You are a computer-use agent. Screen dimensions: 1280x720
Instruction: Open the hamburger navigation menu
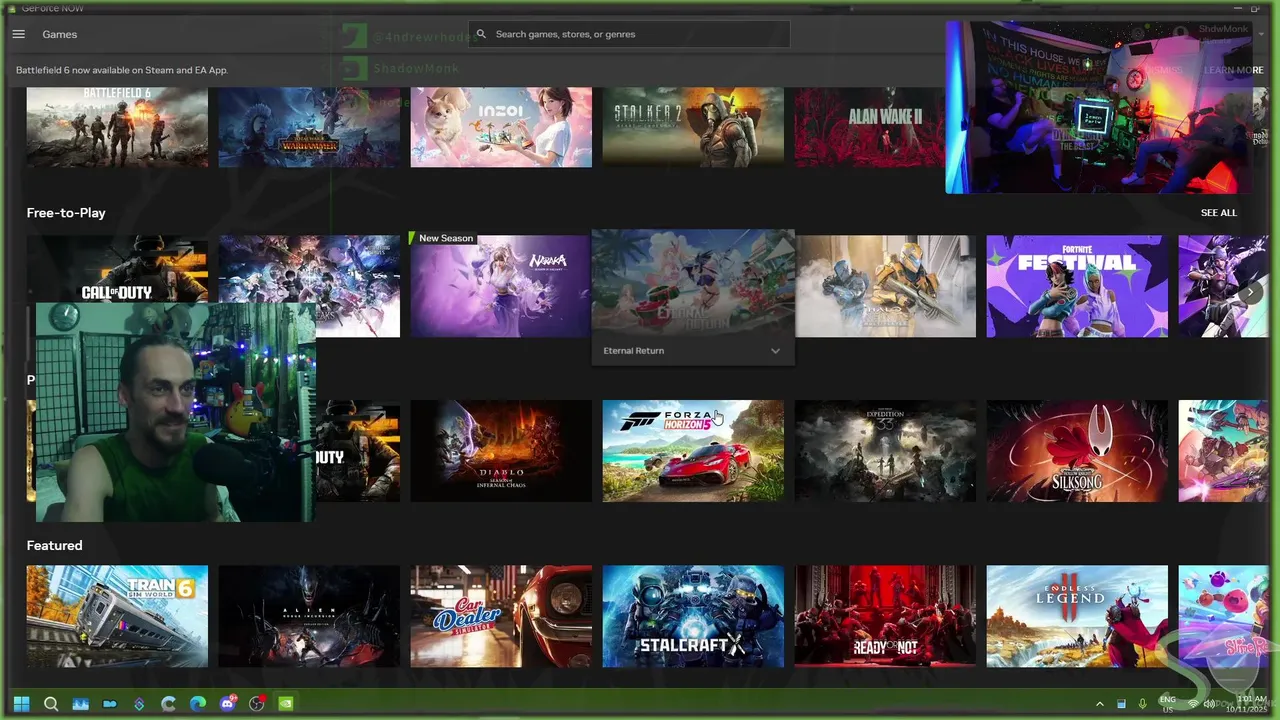18,34
